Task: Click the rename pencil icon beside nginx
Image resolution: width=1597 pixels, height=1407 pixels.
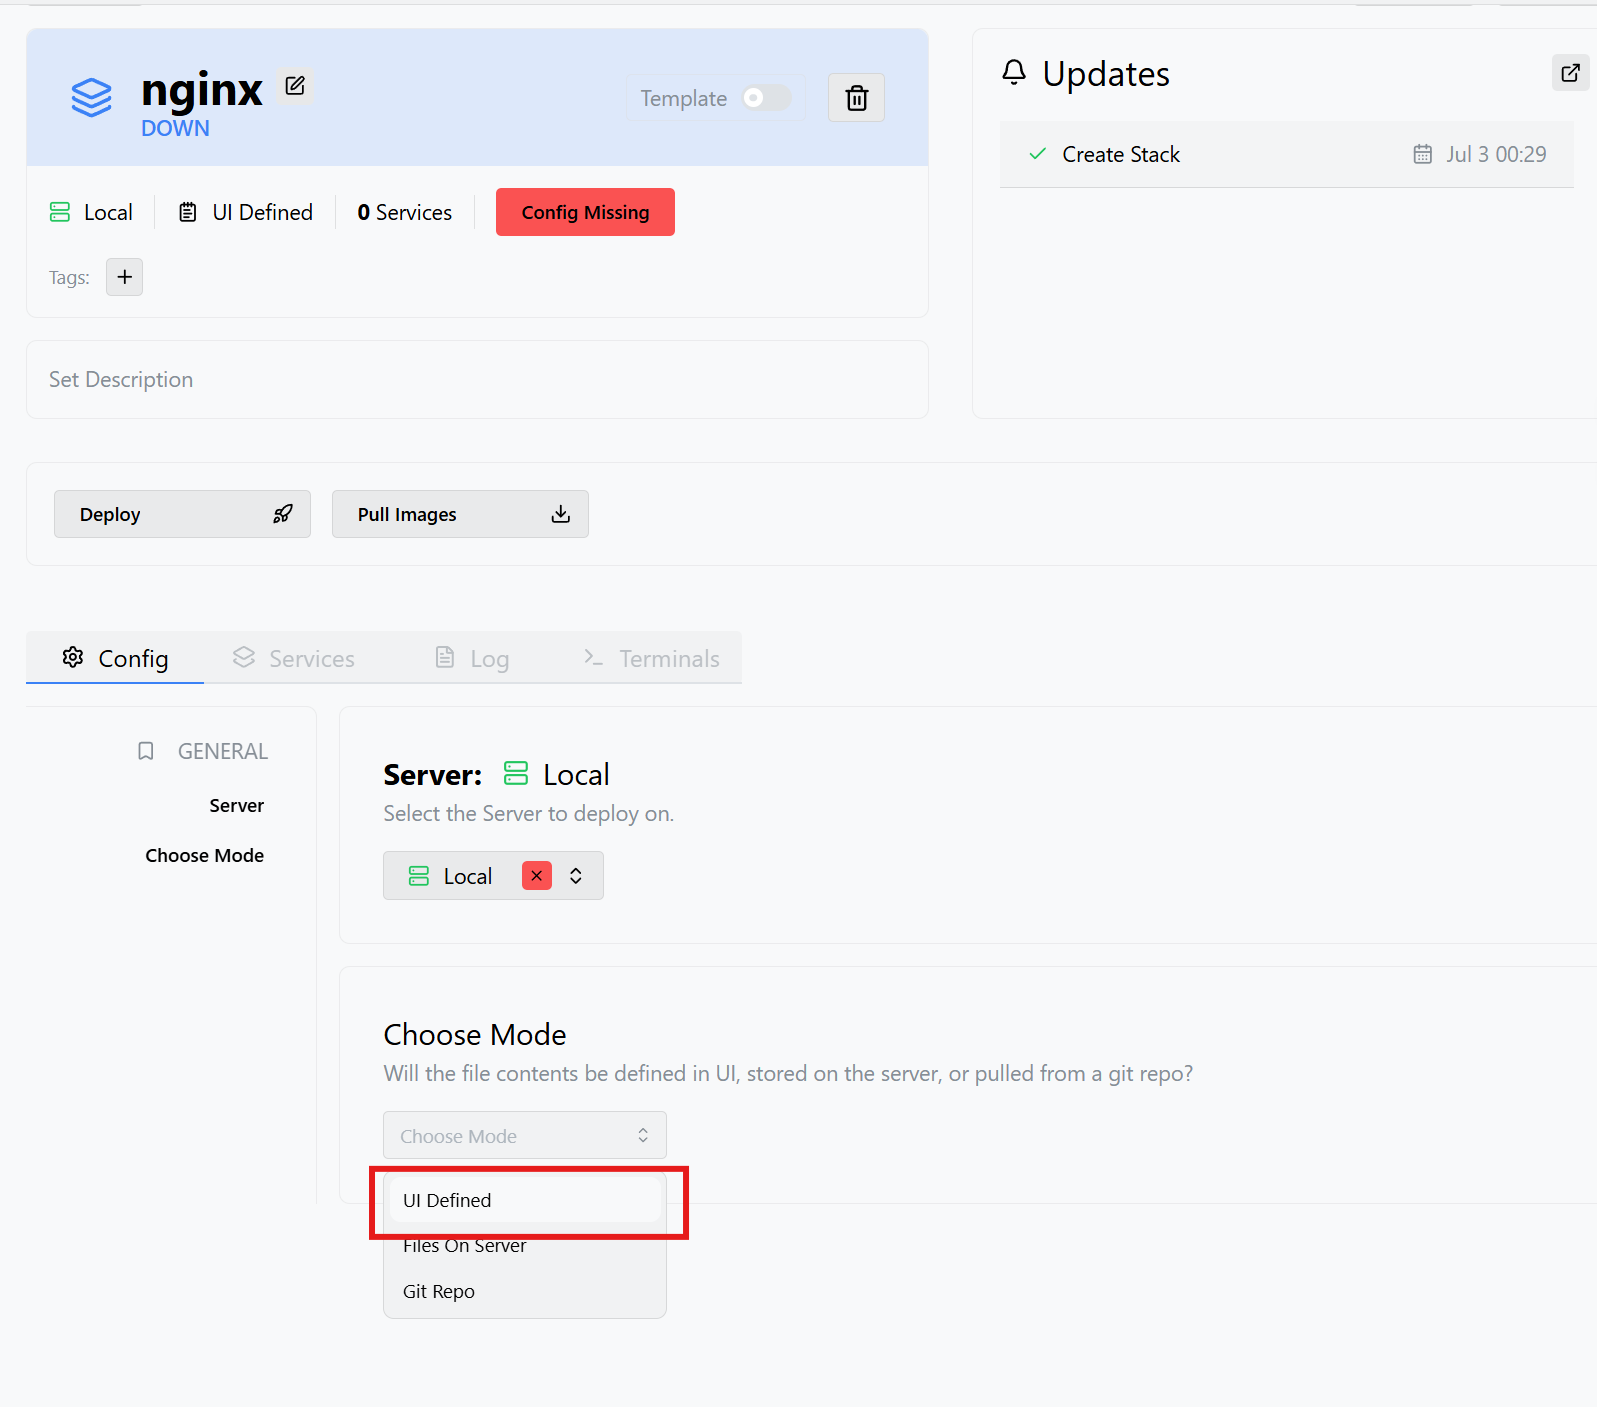Action: pyautogui.click(x=295, y=86)
